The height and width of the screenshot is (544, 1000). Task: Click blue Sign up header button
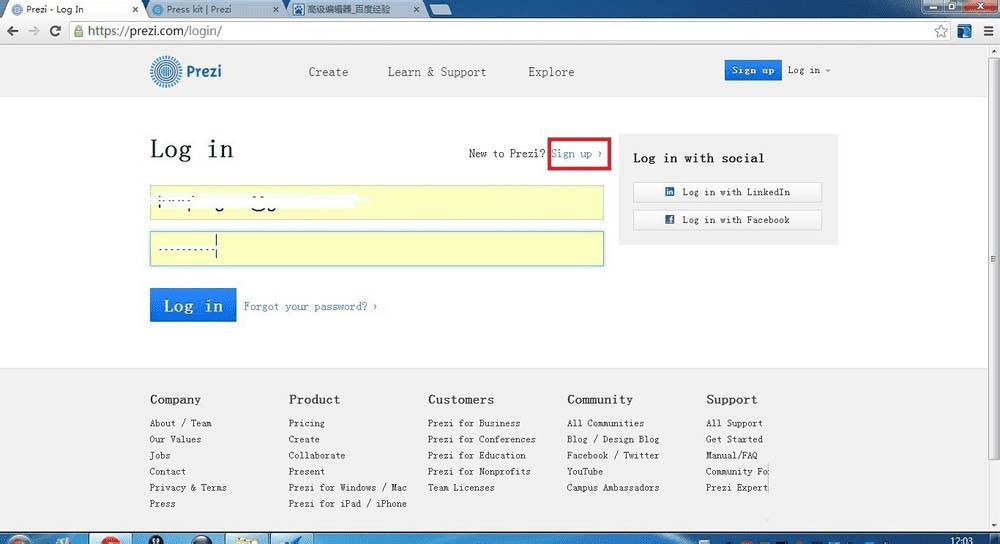coord(753,70)
